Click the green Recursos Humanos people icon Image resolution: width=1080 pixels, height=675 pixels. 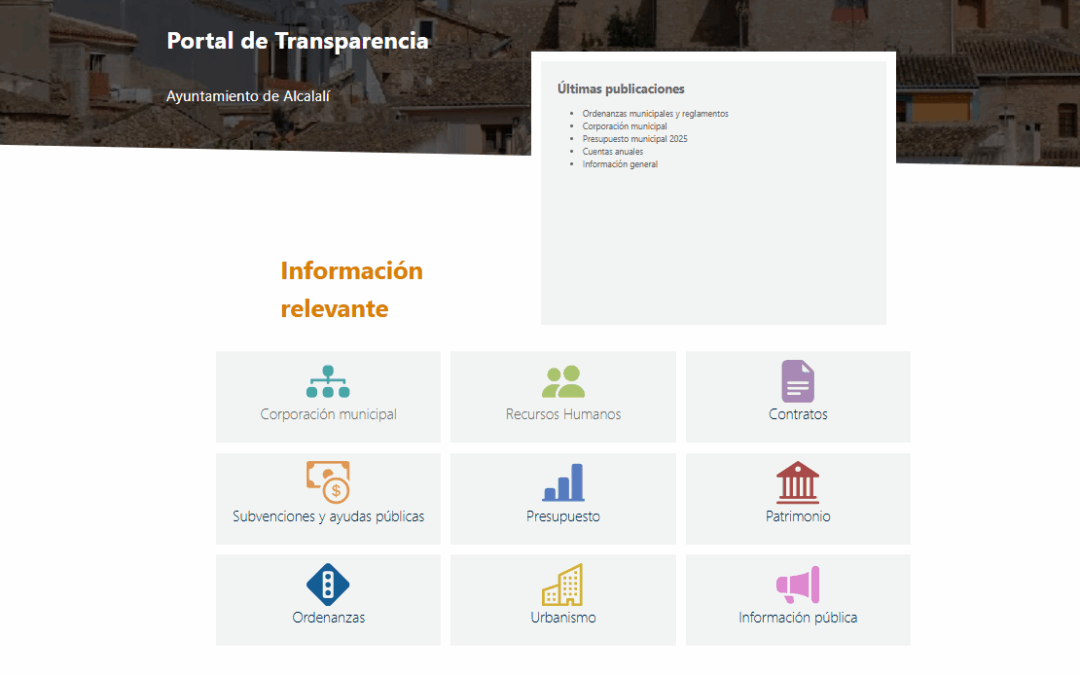(563, 381)
